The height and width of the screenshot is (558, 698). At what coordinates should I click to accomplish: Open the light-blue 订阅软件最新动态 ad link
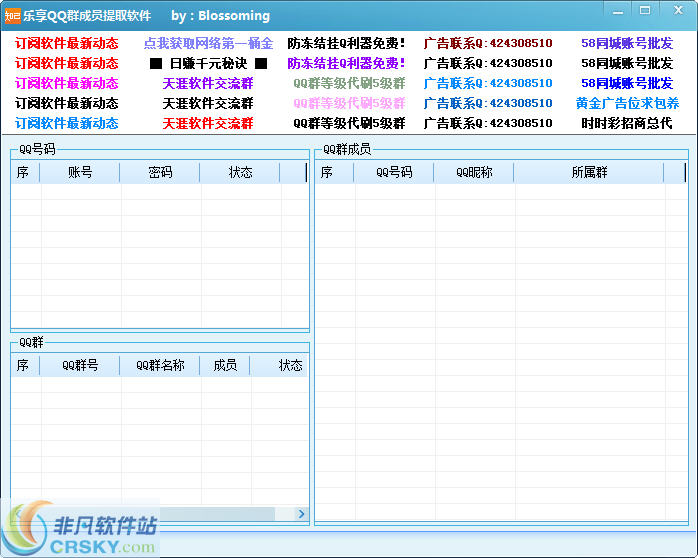click(67, 123)
